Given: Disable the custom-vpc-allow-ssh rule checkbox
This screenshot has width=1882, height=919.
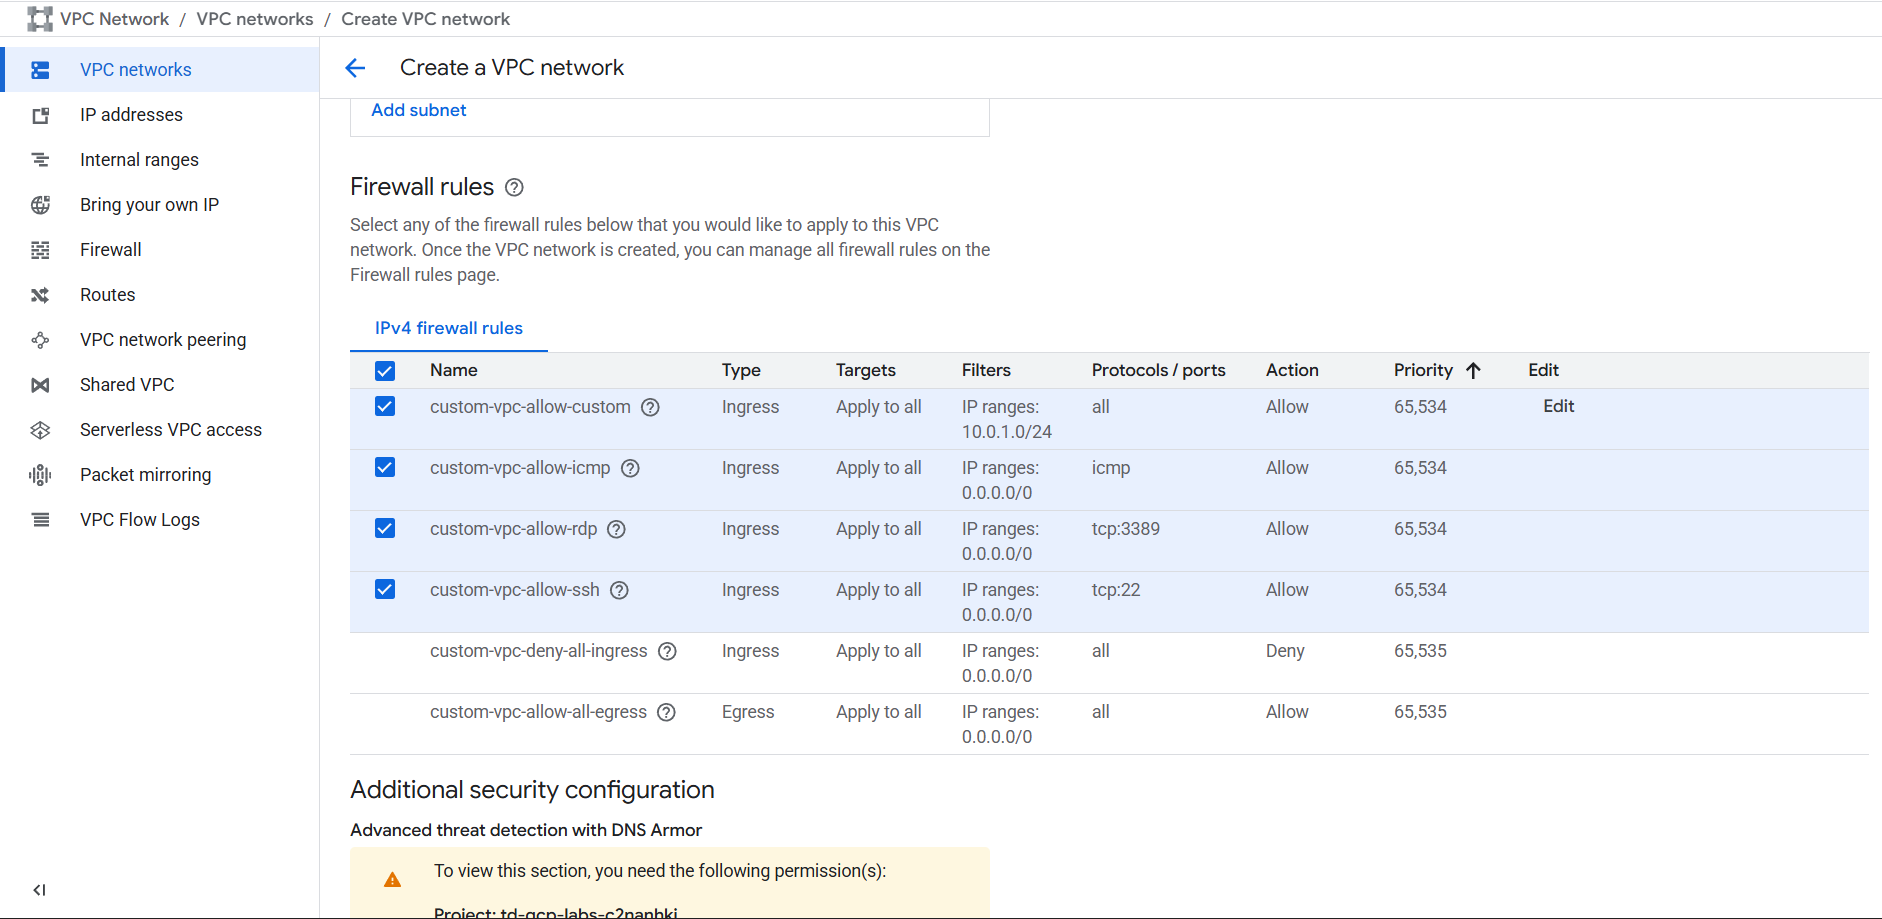Looking at the screenshot, I should pos(385,590).
